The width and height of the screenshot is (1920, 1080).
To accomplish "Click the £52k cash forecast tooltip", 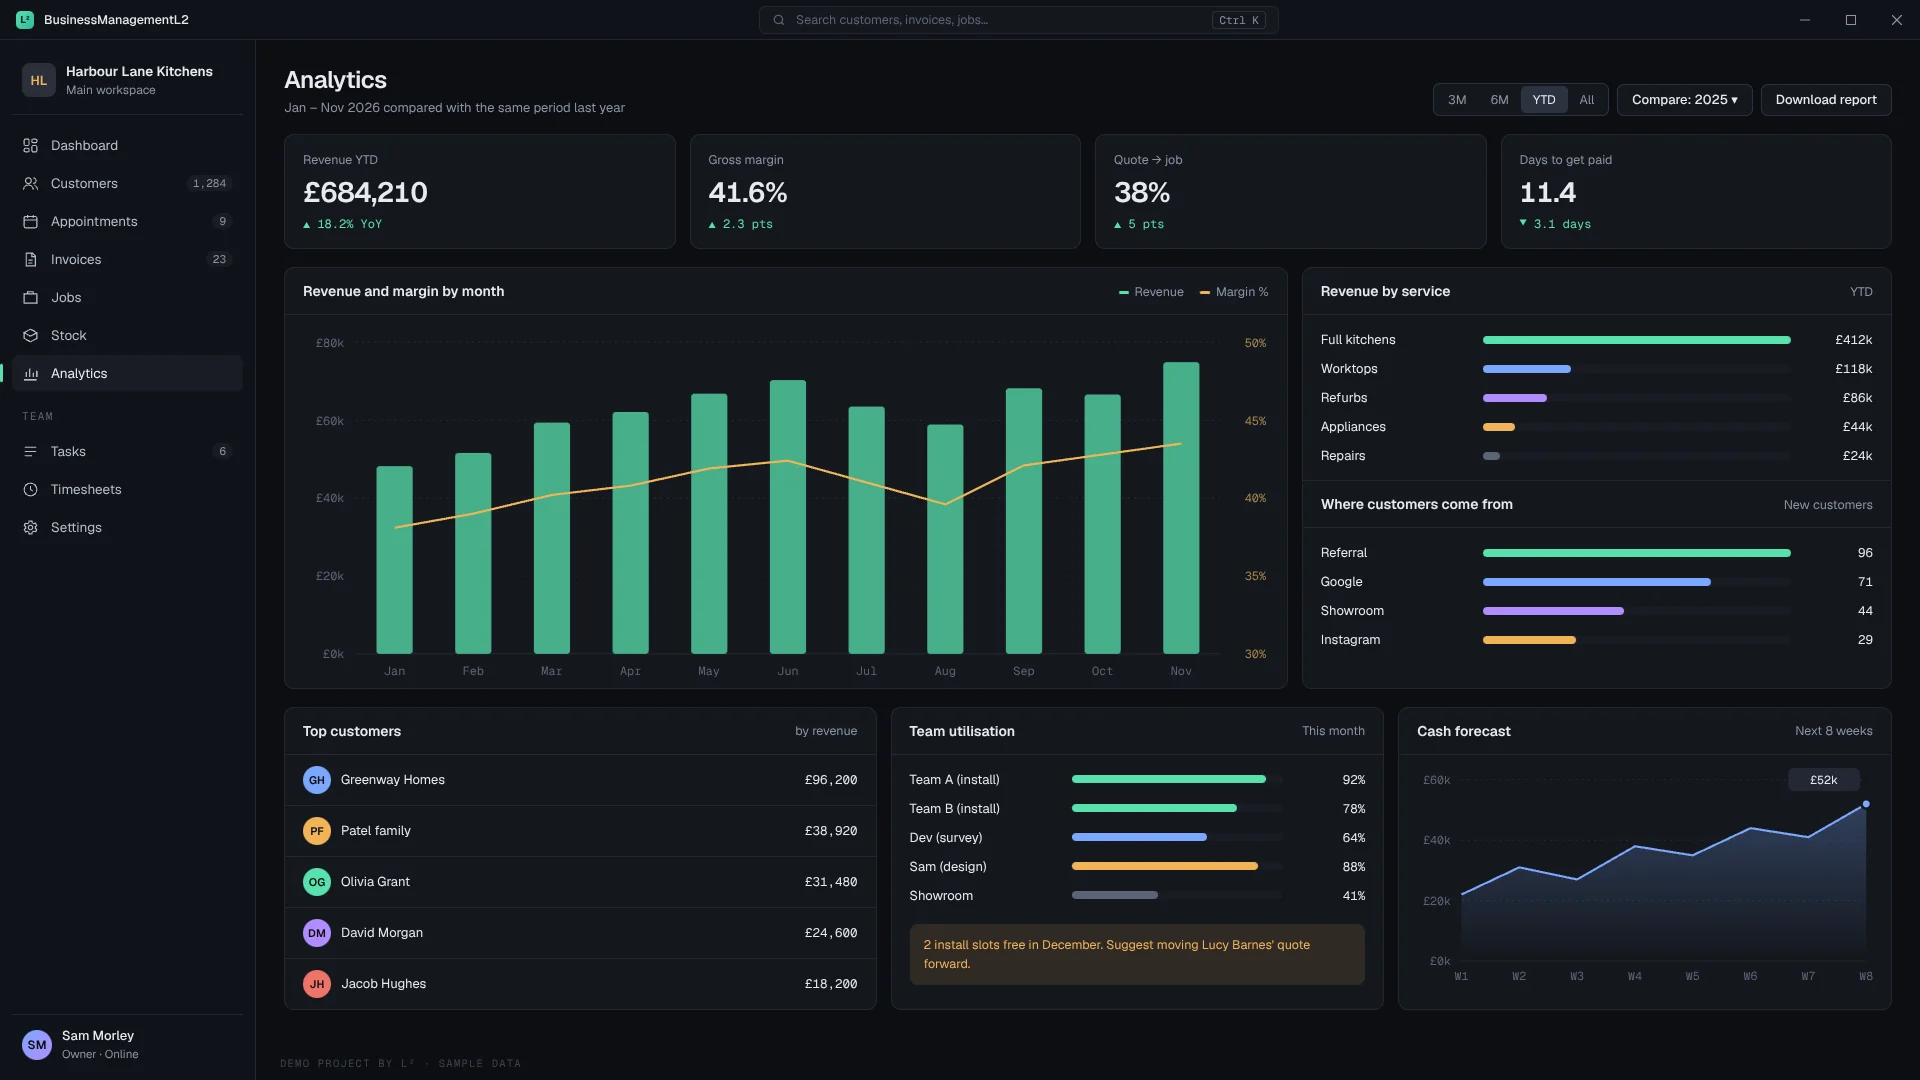I will (1824, 780).
